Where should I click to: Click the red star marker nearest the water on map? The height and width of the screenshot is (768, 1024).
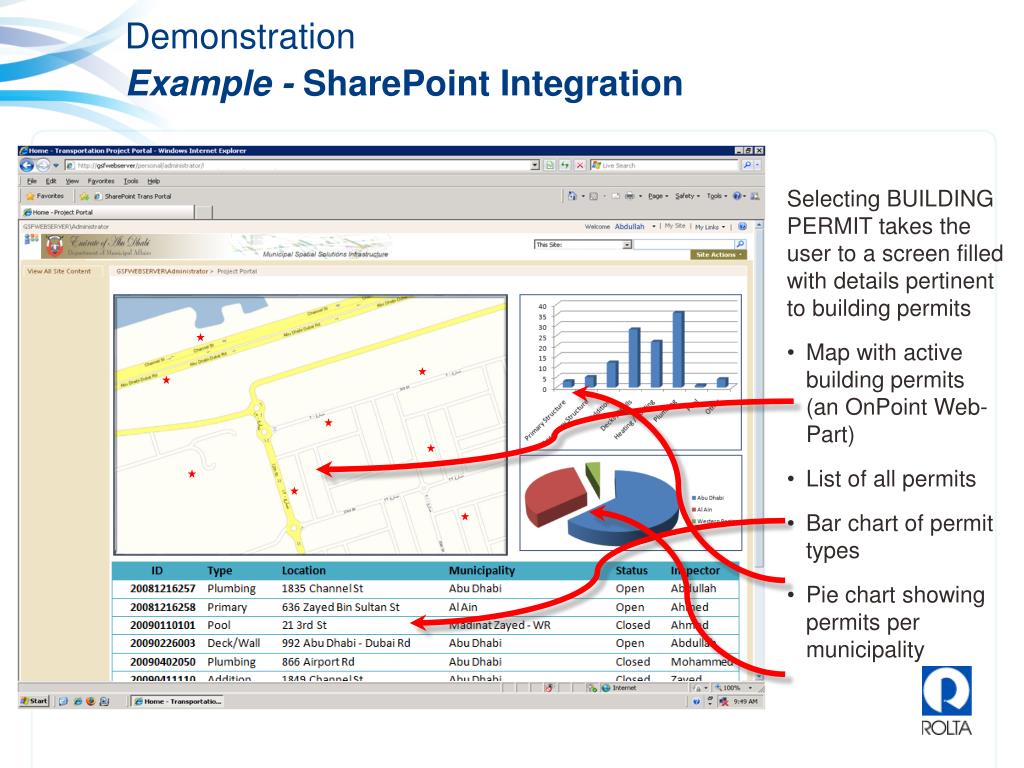point(200,338)
